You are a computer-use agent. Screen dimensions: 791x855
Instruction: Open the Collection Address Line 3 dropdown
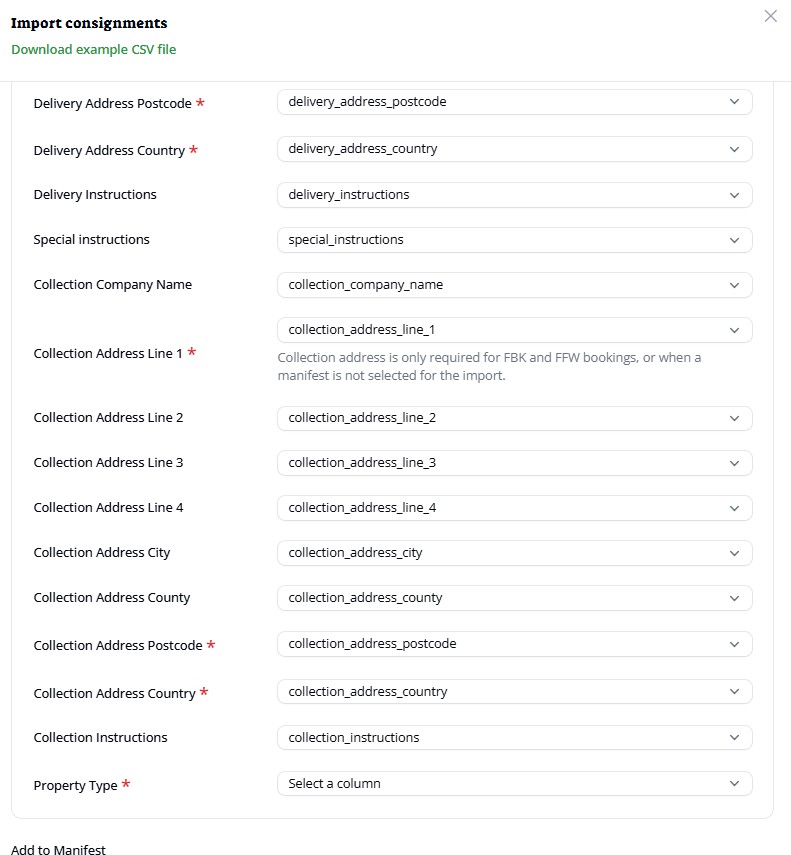coord(514,463)
